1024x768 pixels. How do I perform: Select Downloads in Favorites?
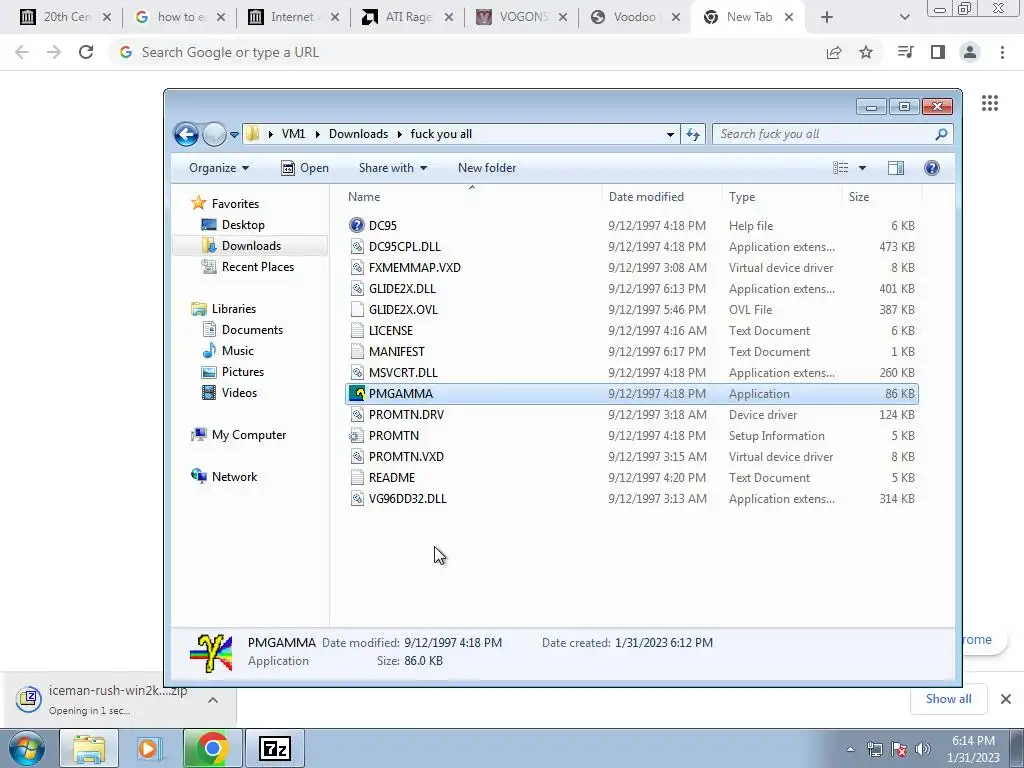(251, 246)
